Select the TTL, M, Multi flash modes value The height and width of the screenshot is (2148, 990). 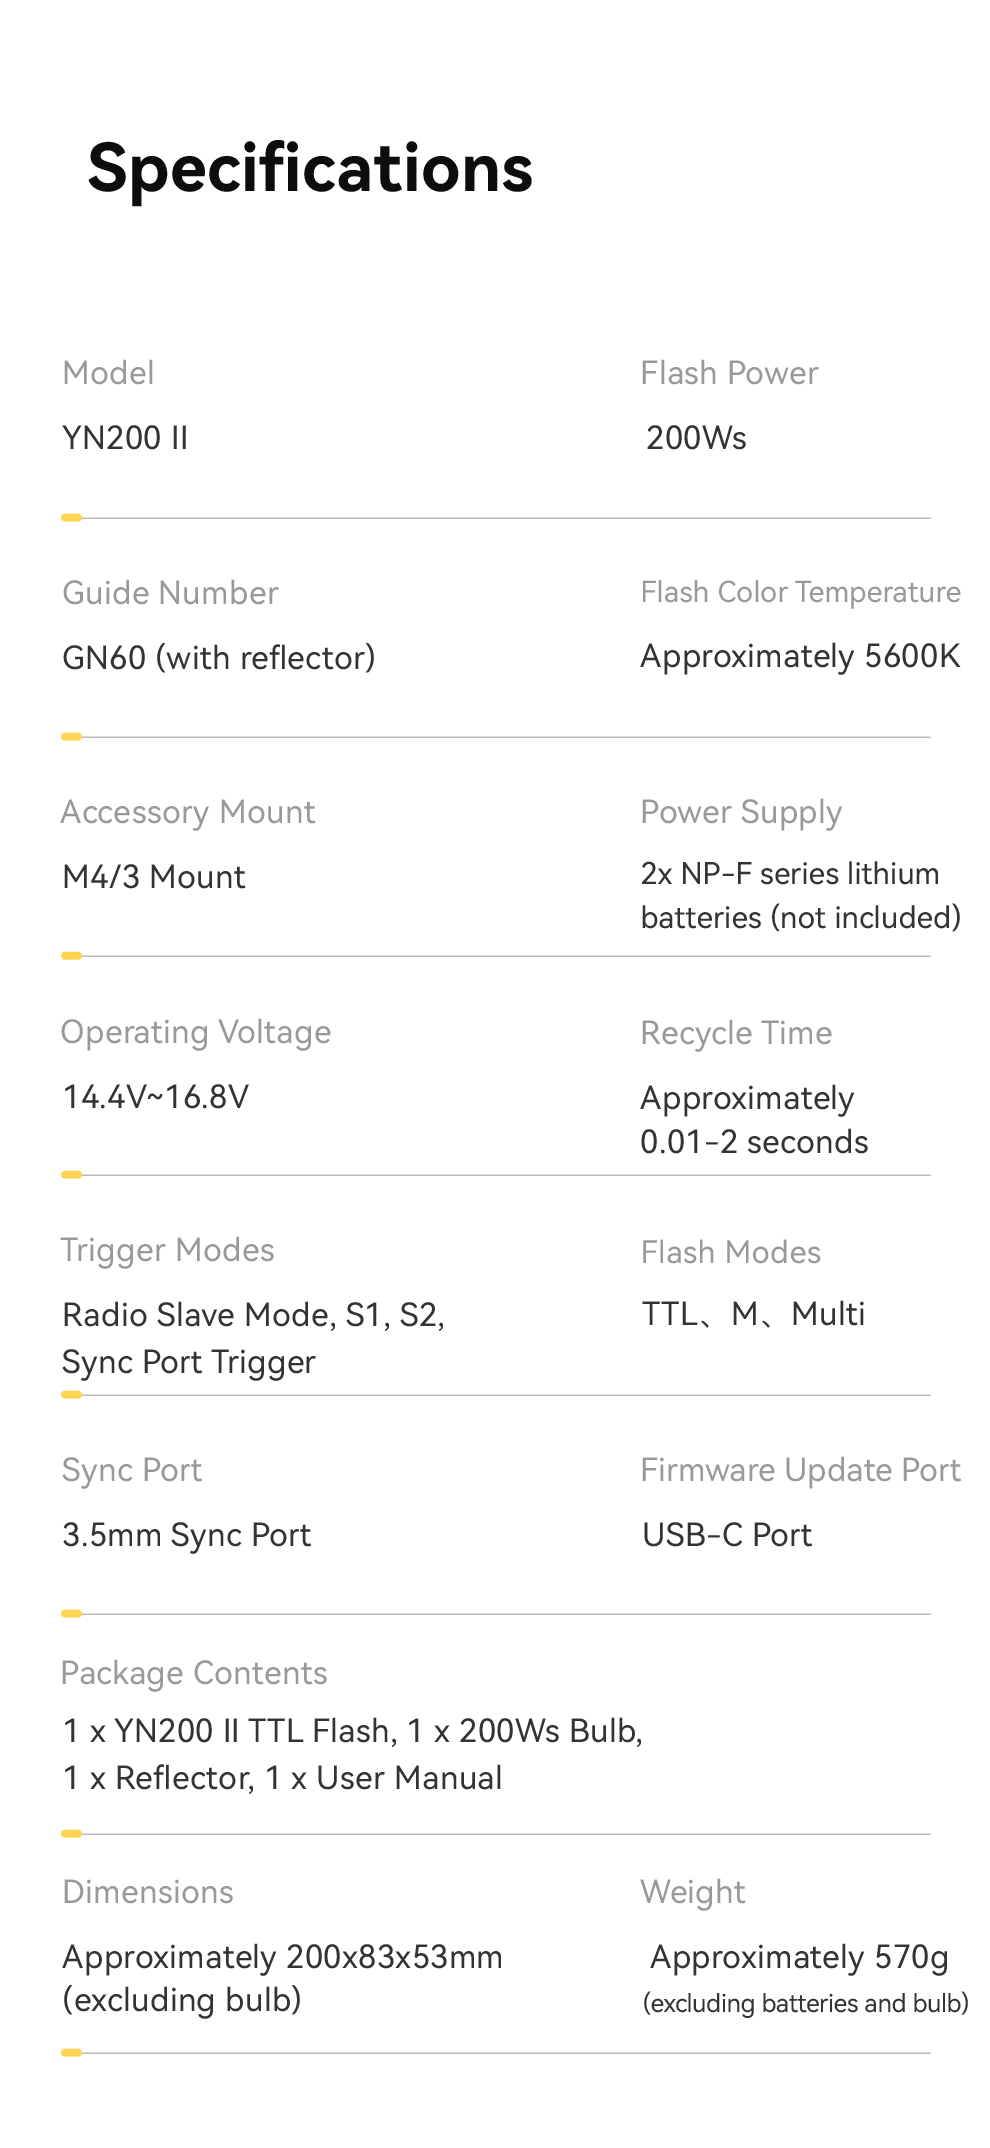click(753, 1314)
